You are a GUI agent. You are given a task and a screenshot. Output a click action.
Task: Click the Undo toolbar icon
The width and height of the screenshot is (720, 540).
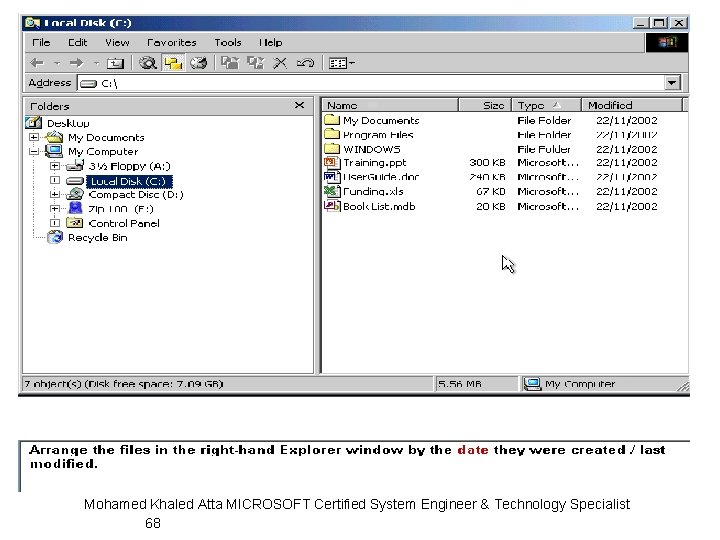point(305,63)
